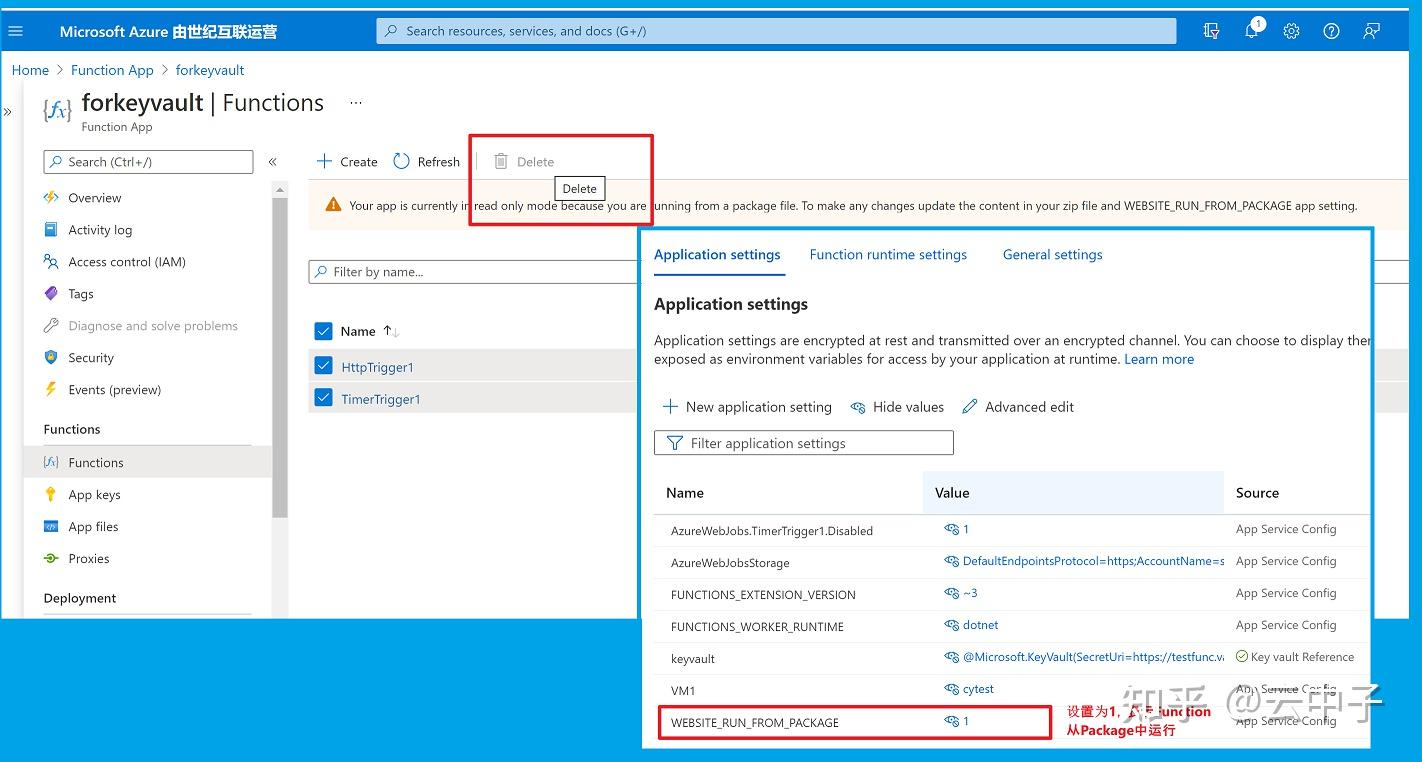This screenshot has width=1422, height=762.
Task: Click the Learn more link
Action: tap(1159, 359)
